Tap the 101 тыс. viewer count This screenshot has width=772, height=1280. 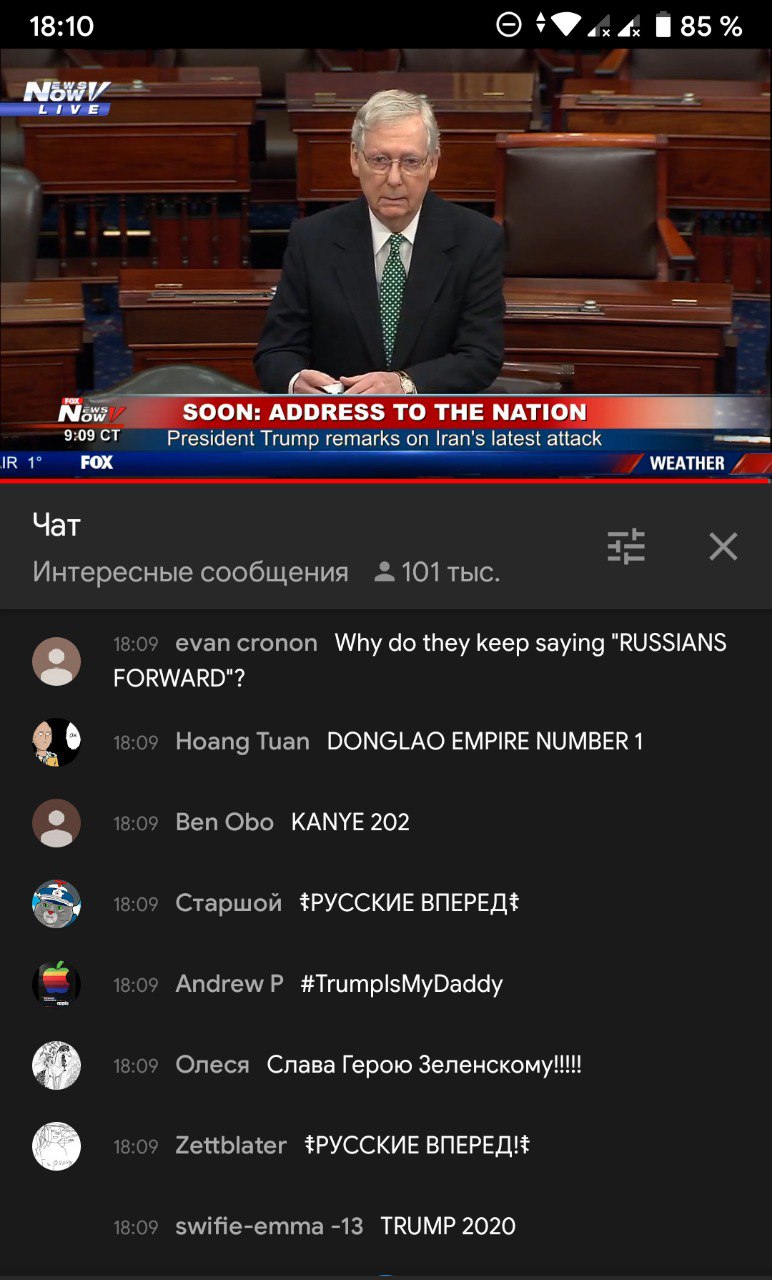[437, 572]
